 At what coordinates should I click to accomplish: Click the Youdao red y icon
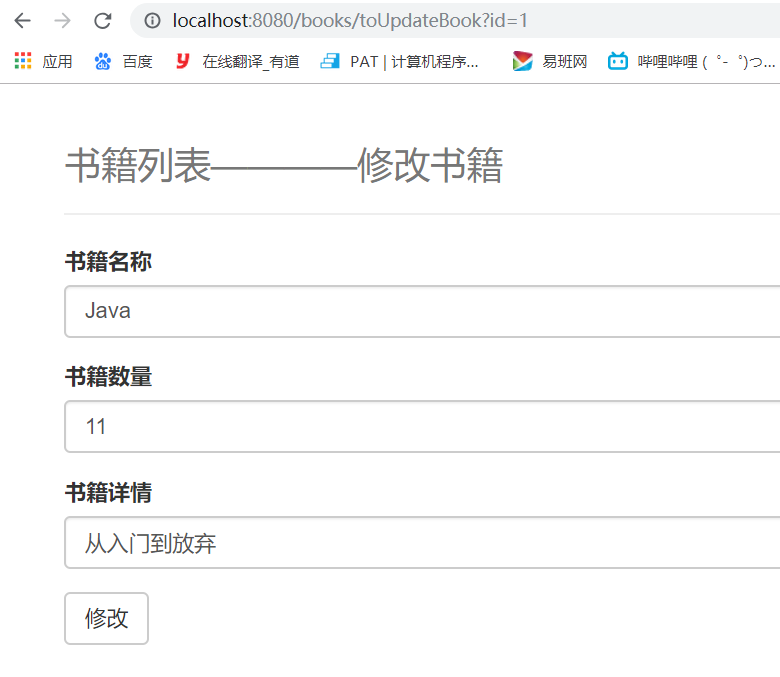[183, 61]
